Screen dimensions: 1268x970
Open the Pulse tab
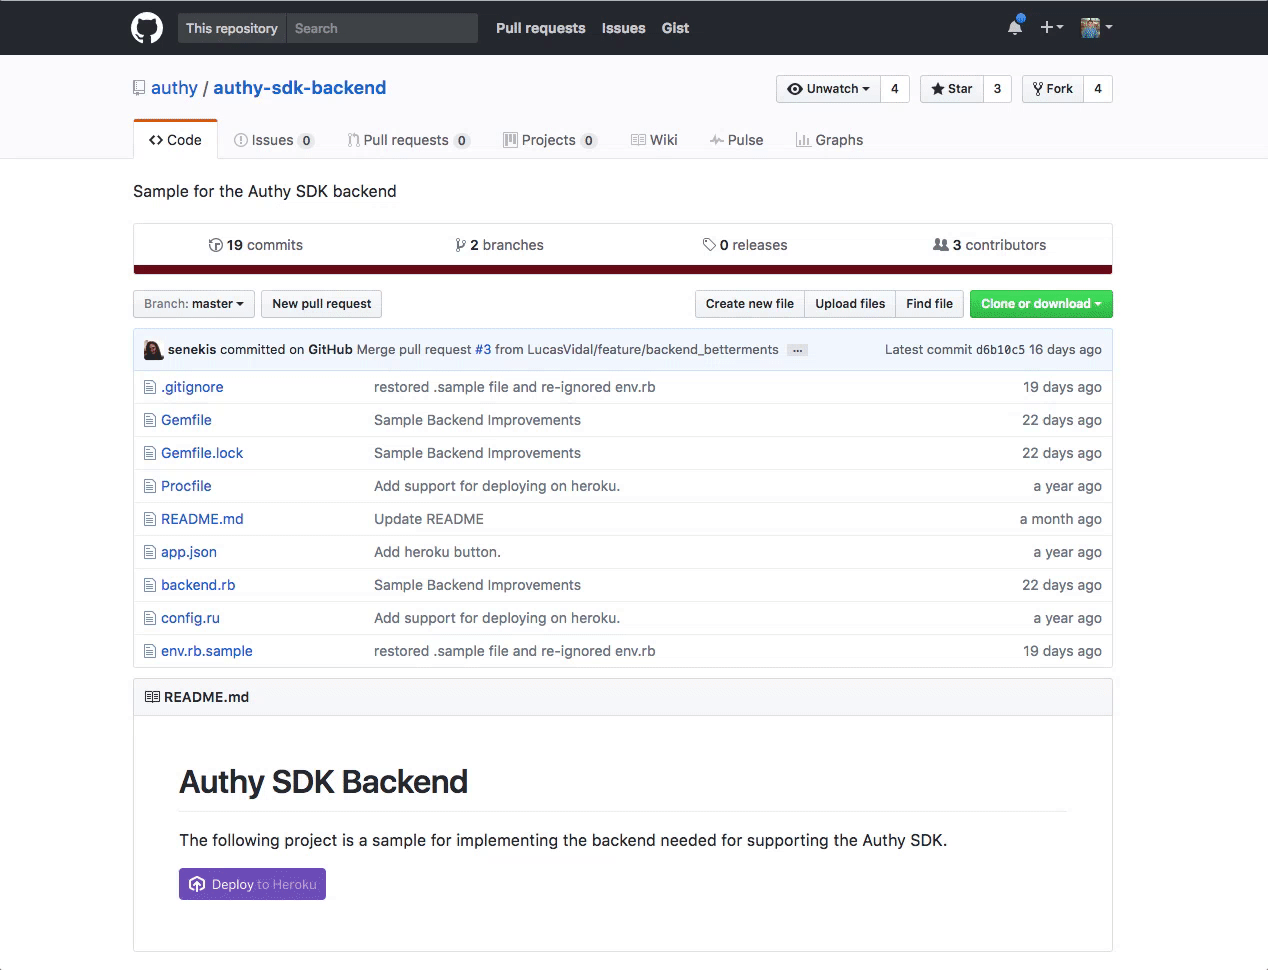point(736,140)
